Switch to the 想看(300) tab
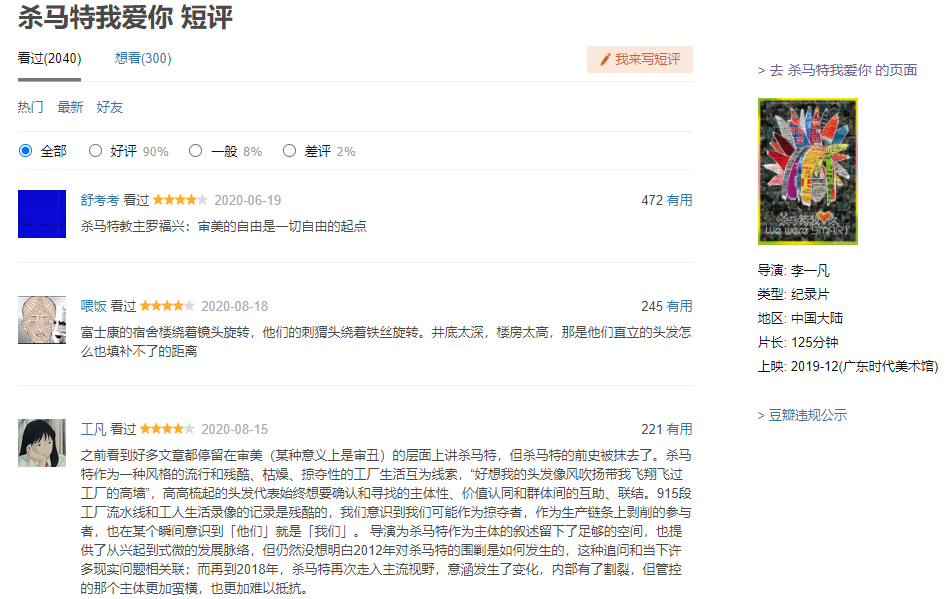The width and height of the screenshot is (949, 599). coord(142,59)
